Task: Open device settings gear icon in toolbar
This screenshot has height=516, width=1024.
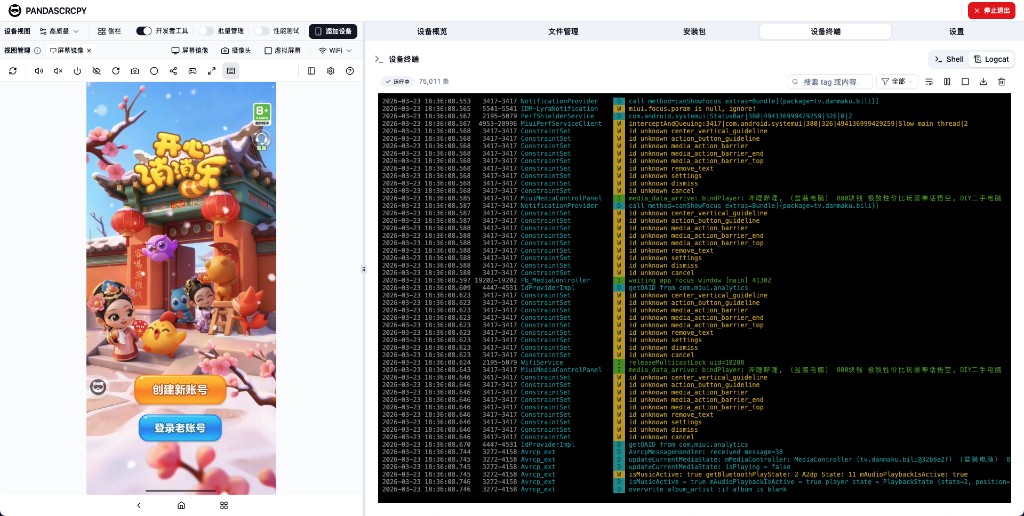Action: [330, 71]
